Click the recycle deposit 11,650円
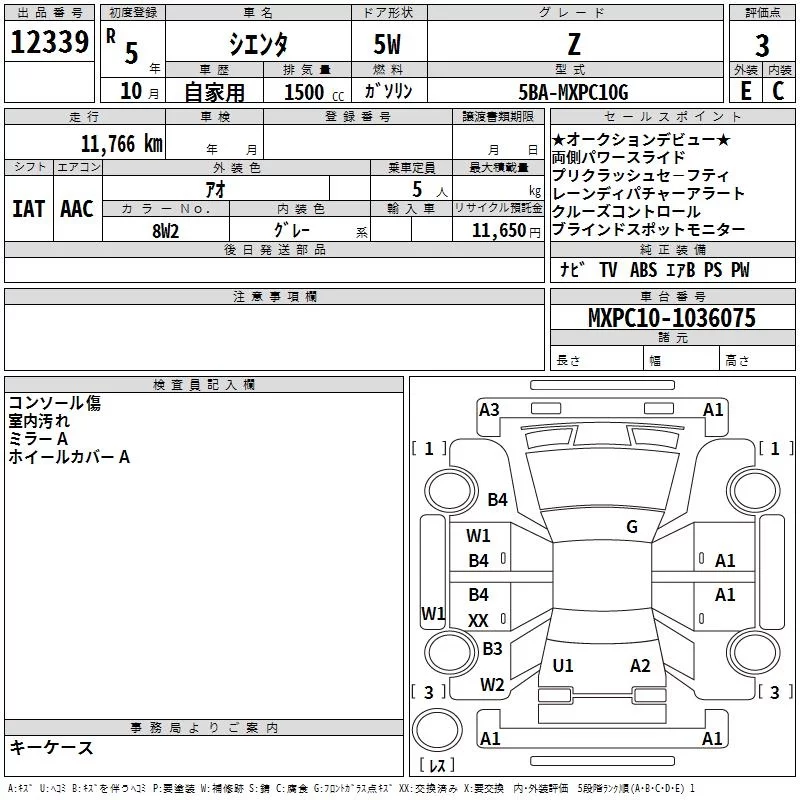Image resolution: width=800 pixels, height=800 pixels. [x=506, y=231]
